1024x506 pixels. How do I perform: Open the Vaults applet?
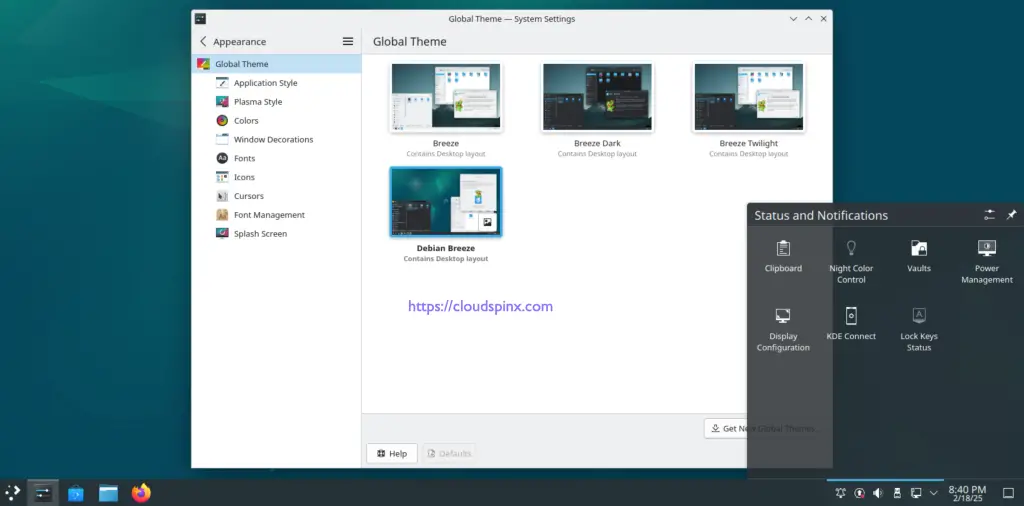click(919, 257)
